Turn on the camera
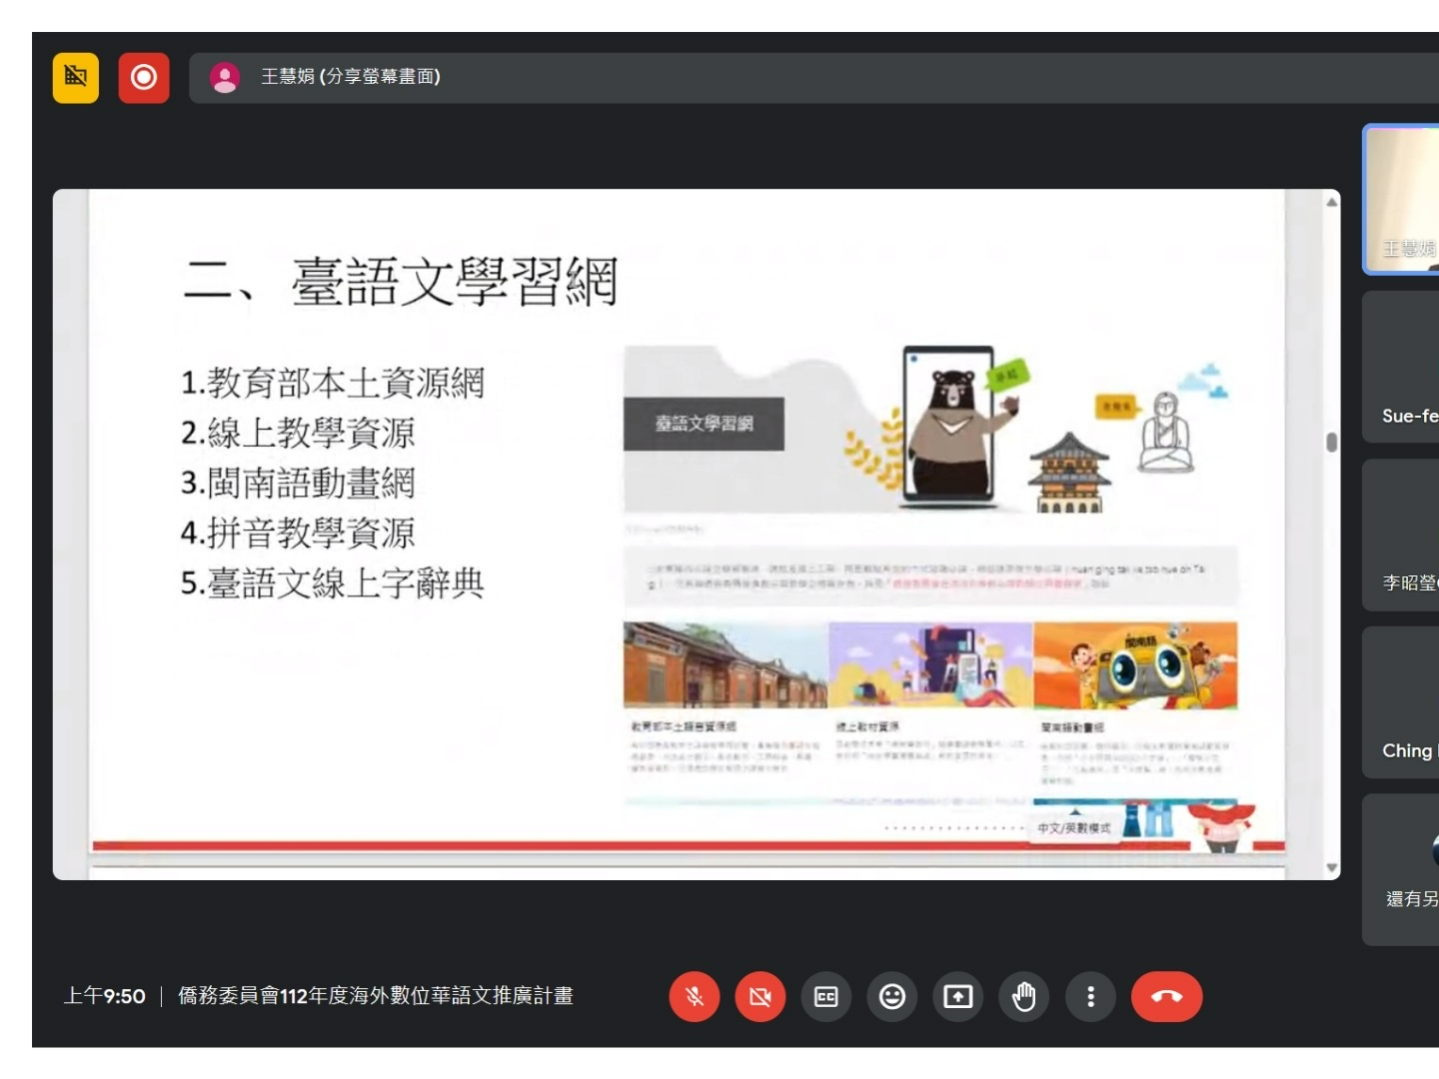1439x1079 pixels. [760, 997]
